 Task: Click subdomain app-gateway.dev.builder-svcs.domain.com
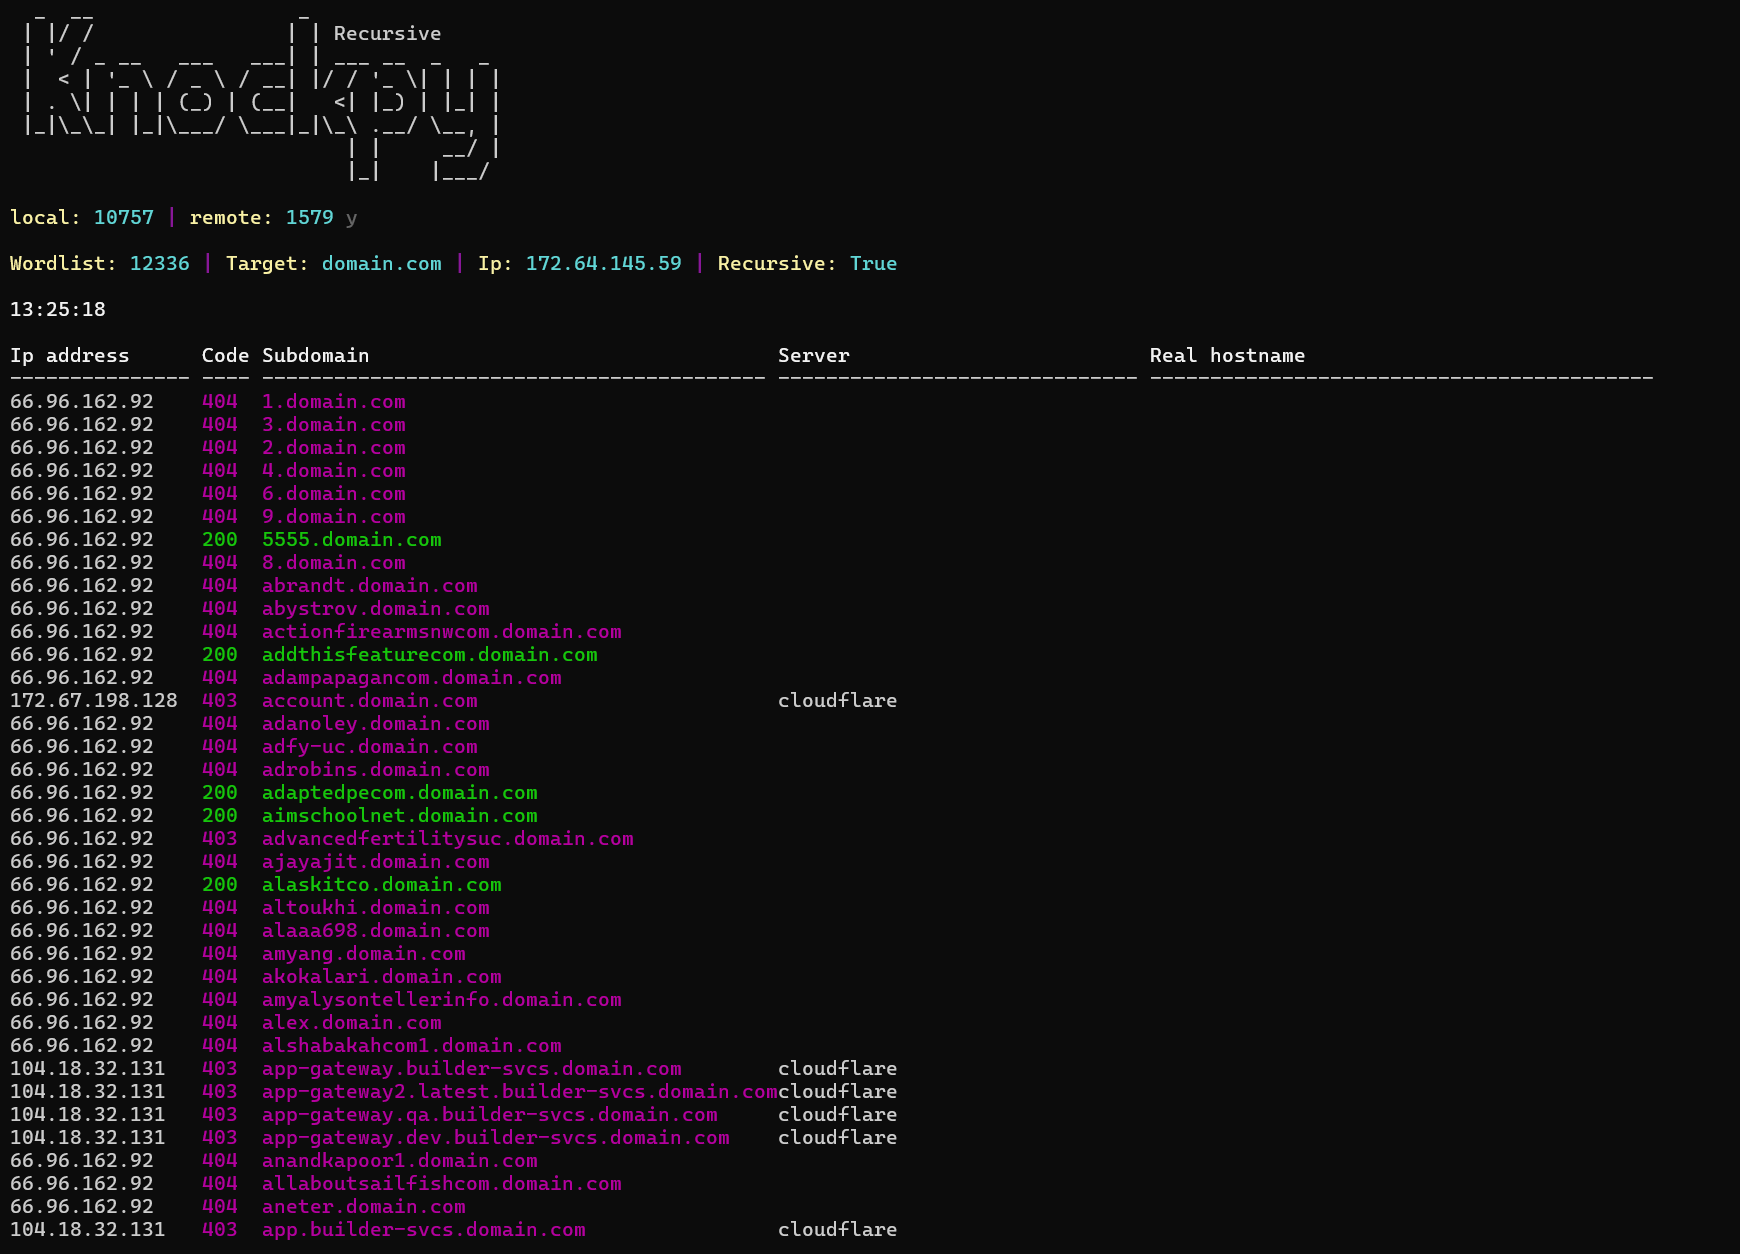click(496, 1137)
